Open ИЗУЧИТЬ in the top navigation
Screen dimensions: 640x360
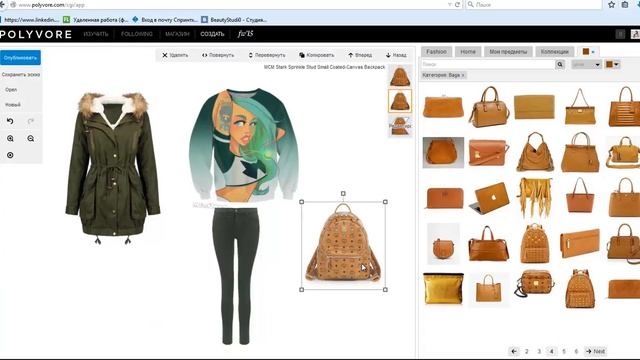click(x=96, y=34)
